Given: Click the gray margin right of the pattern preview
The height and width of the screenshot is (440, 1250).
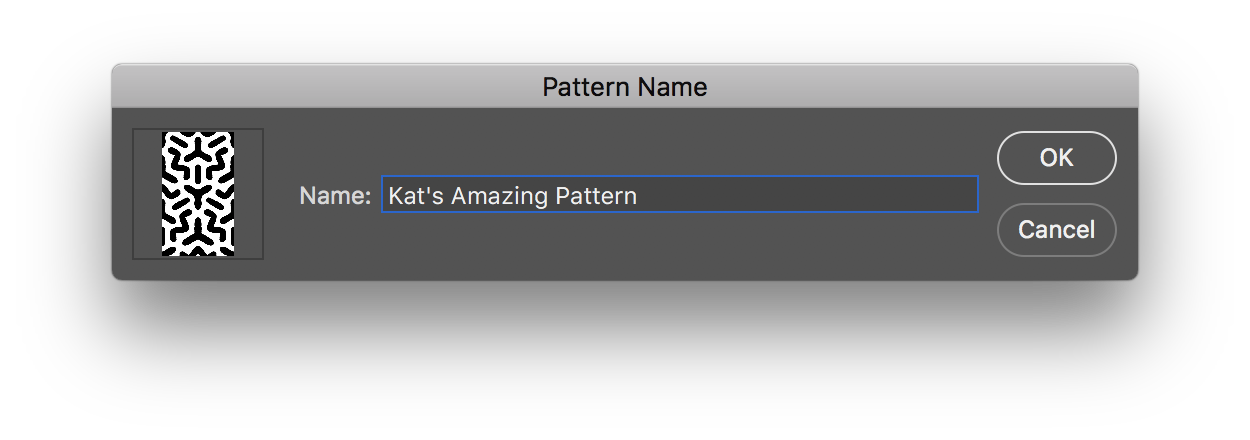Looking at the screenshot, I should (x=248, y=194).
